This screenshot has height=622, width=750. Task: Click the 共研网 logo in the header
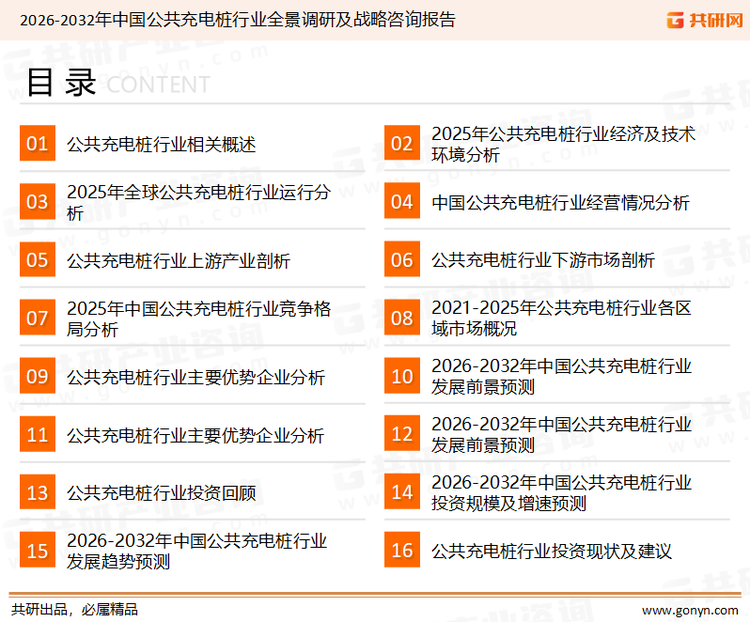[705, 20]
